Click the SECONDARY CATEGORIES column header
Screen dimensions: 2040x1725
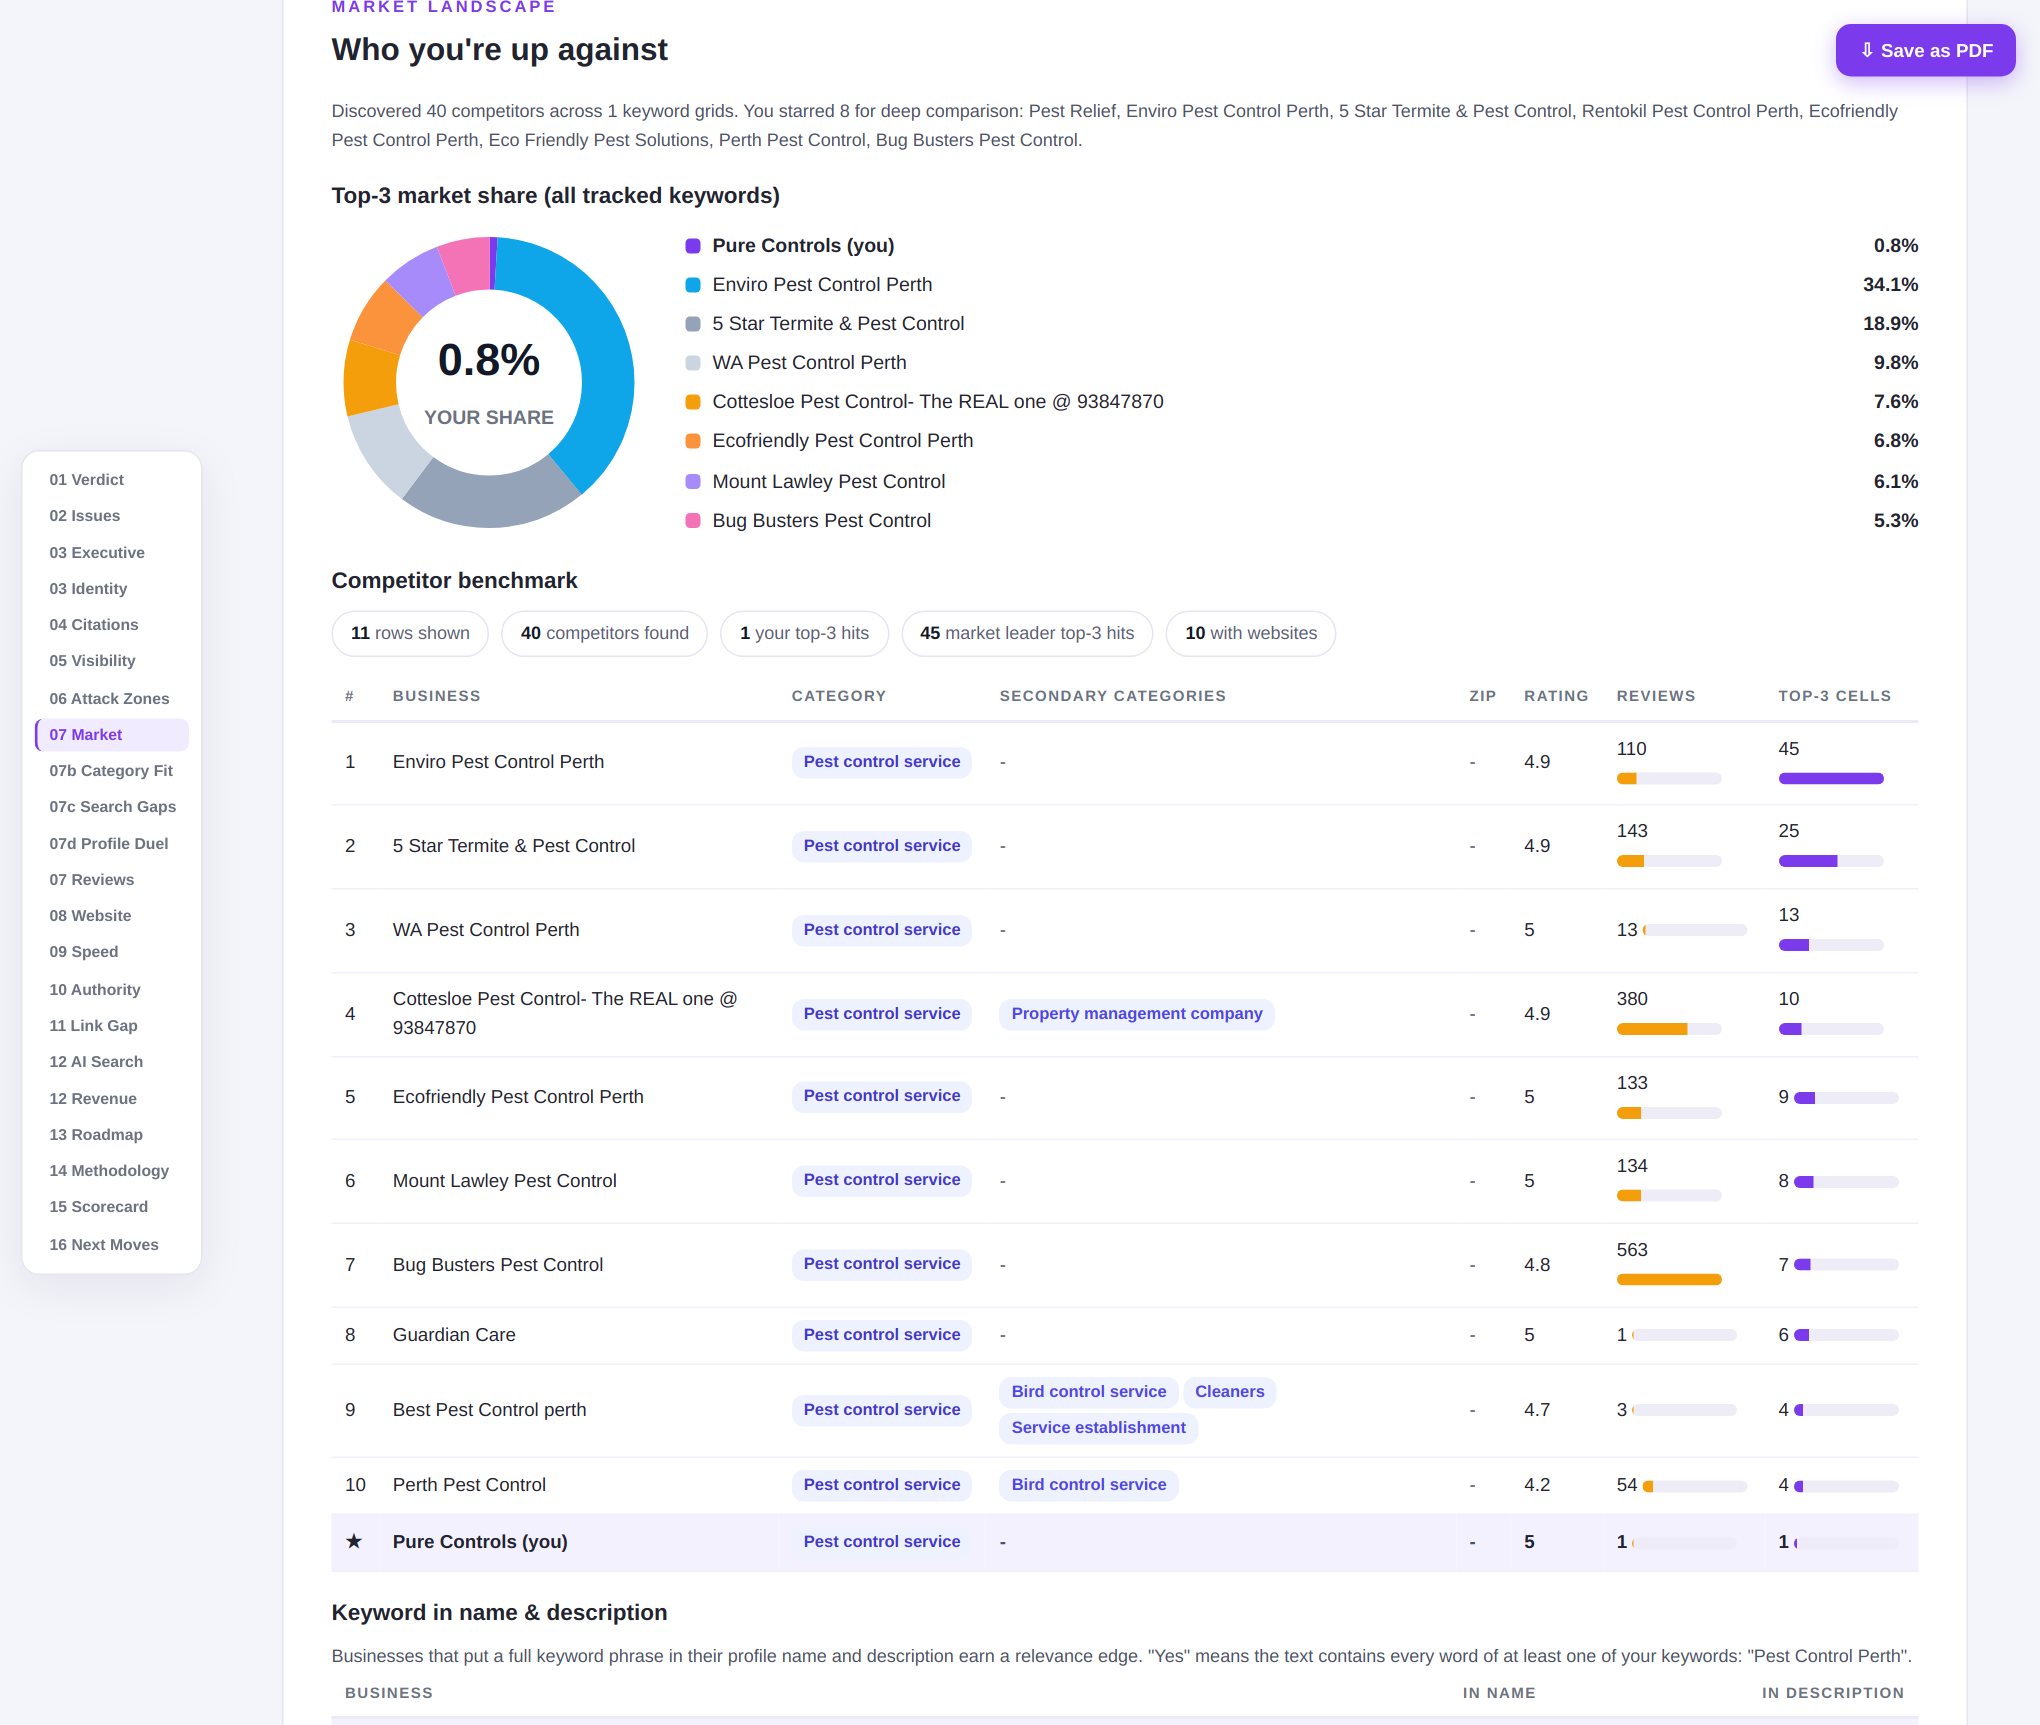[1112, 696]
